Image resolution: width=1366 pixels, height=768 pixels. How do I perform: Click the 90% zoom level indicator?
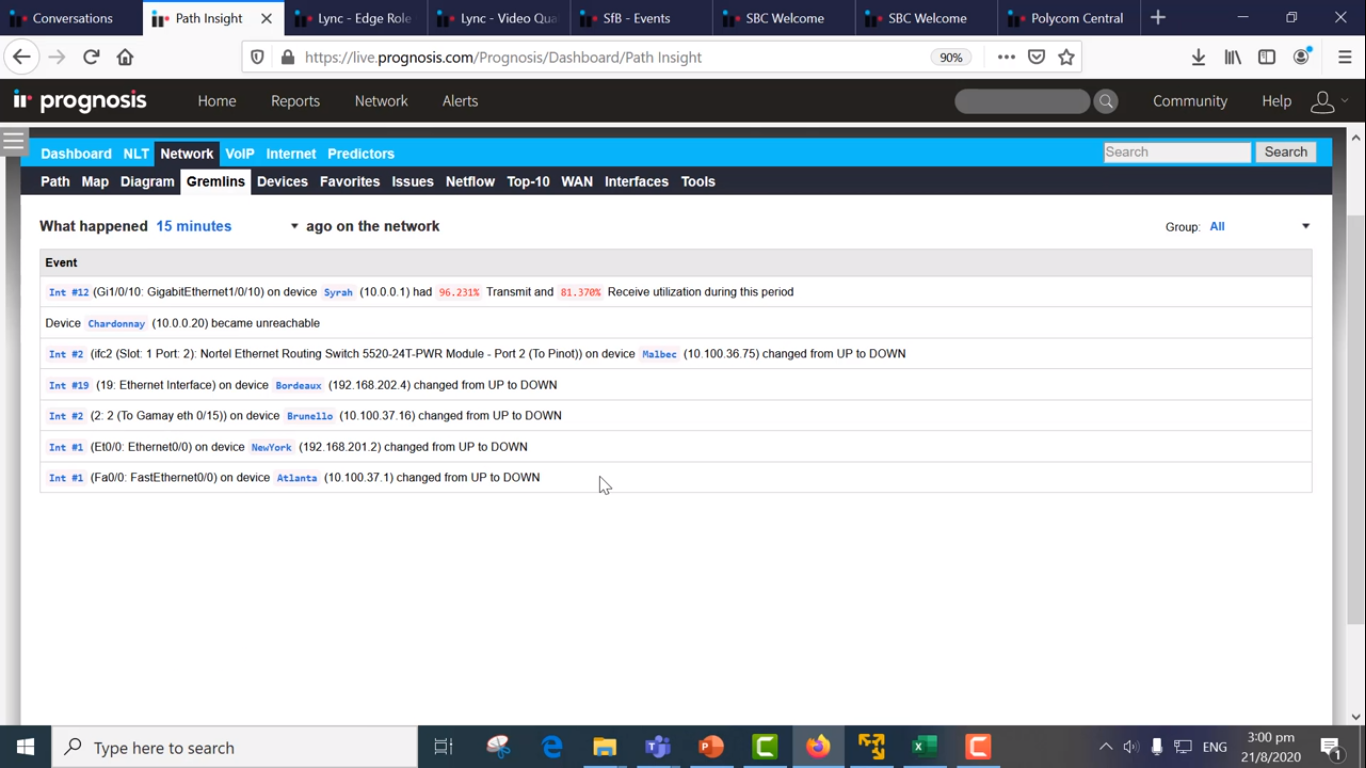click(951, 57)
